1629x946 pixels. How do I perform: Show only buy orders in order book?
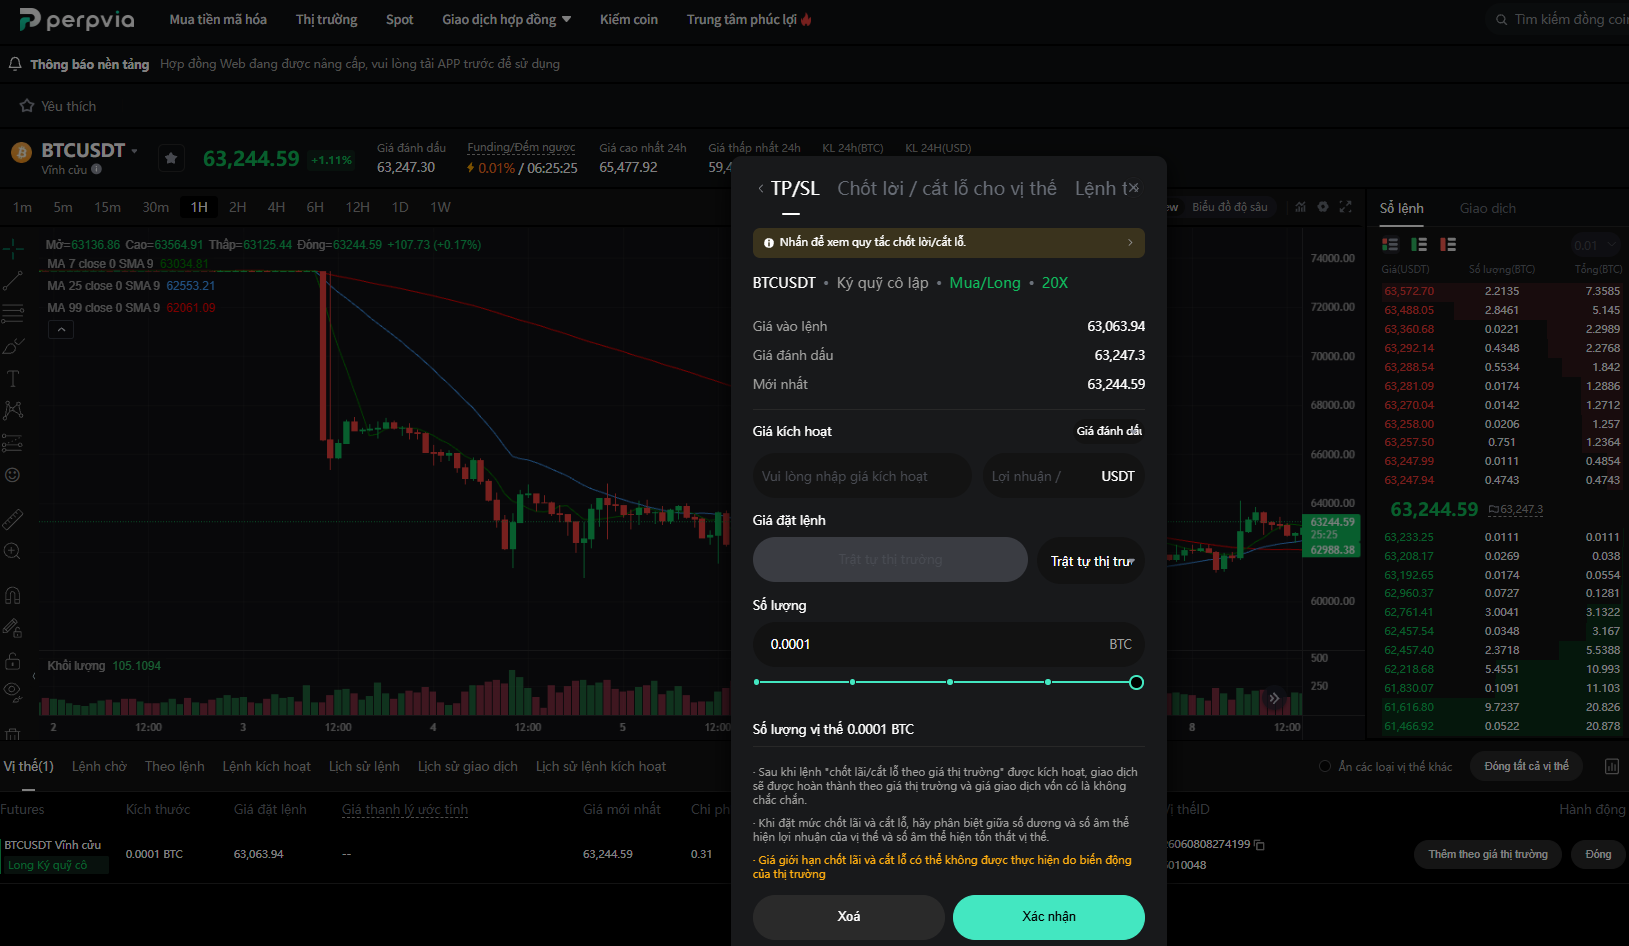pos(1419,244)
